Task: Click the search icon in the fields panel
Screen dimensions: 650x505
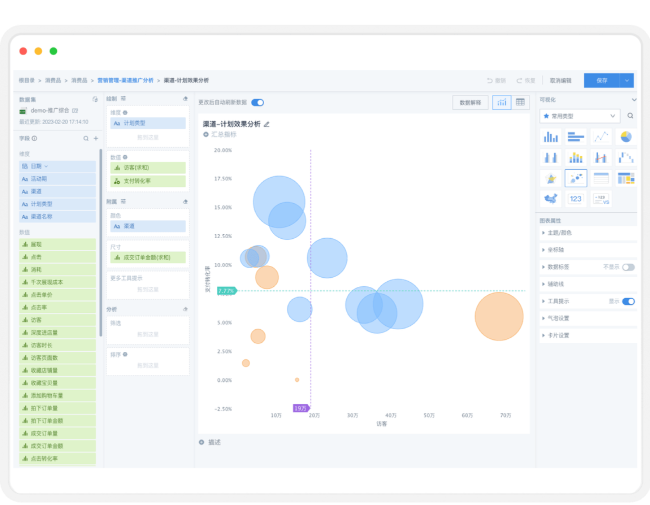Action: coord(86,138)
